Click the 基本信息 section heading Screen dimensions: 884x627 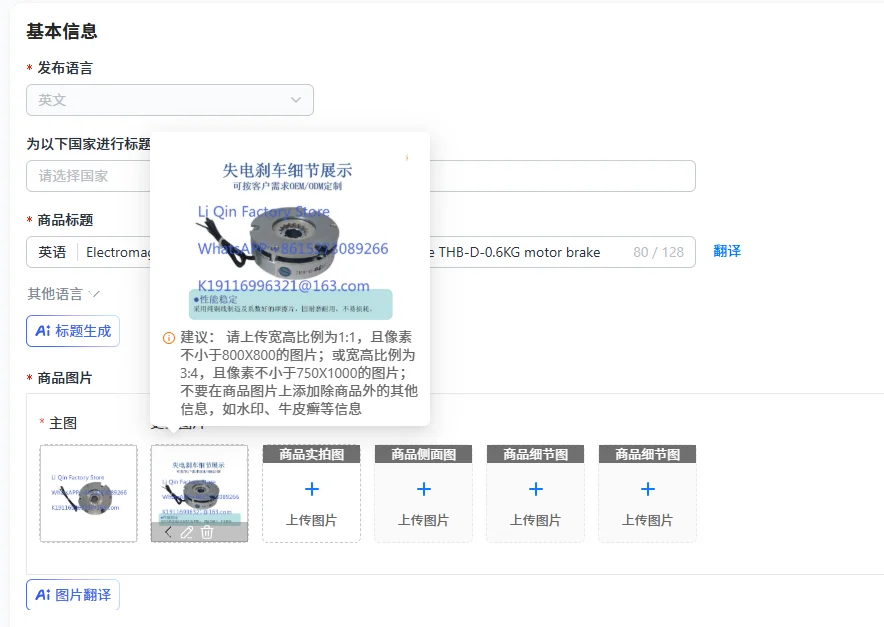61,31
